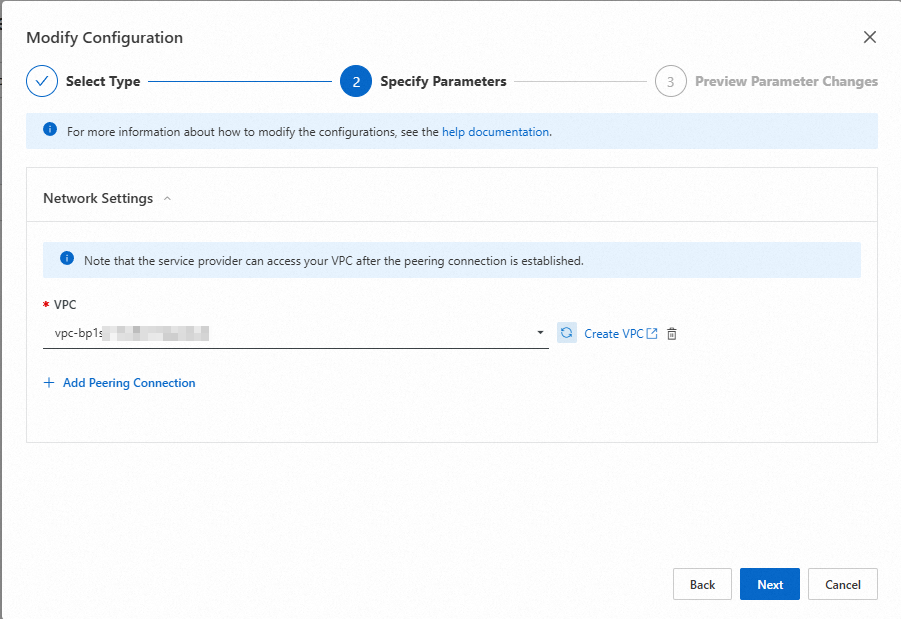This screenshot has width=901, height=619.
Task: Open the help documentation link
Action: coord(495,132)
